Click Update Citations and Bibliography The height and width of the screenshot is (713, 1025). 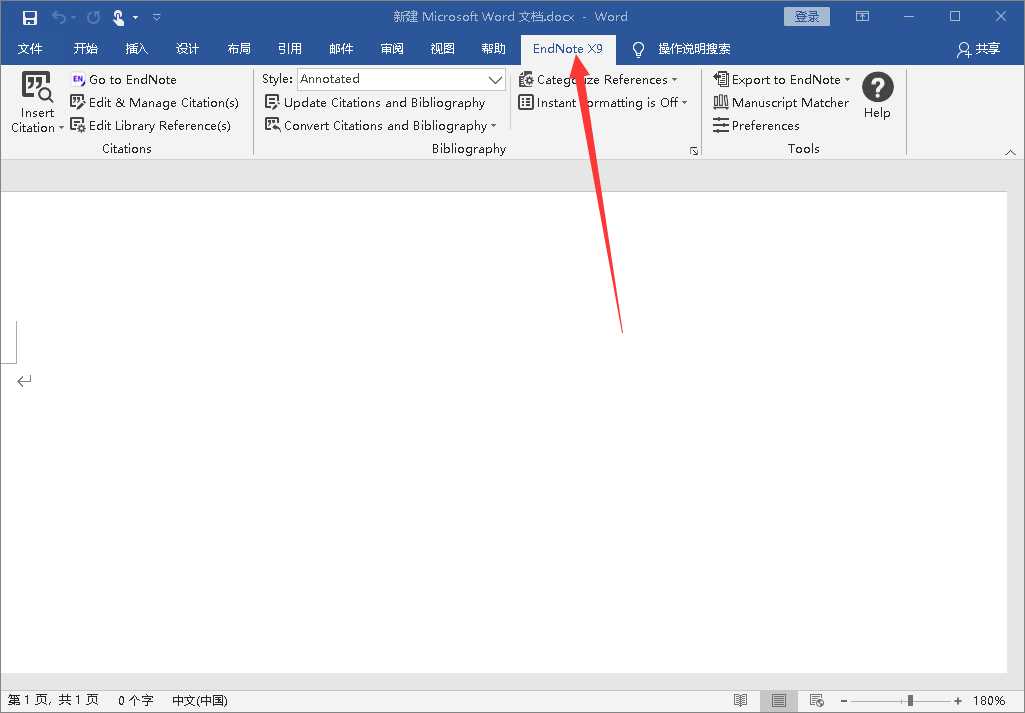tap(375, 103)
